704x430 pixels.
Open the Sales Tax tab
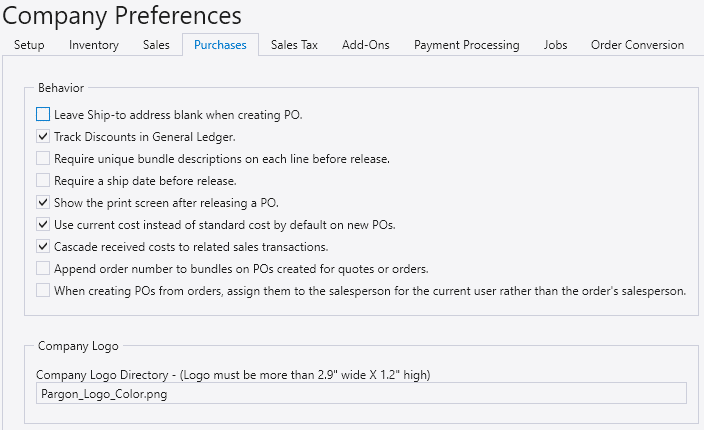point(294,45)
